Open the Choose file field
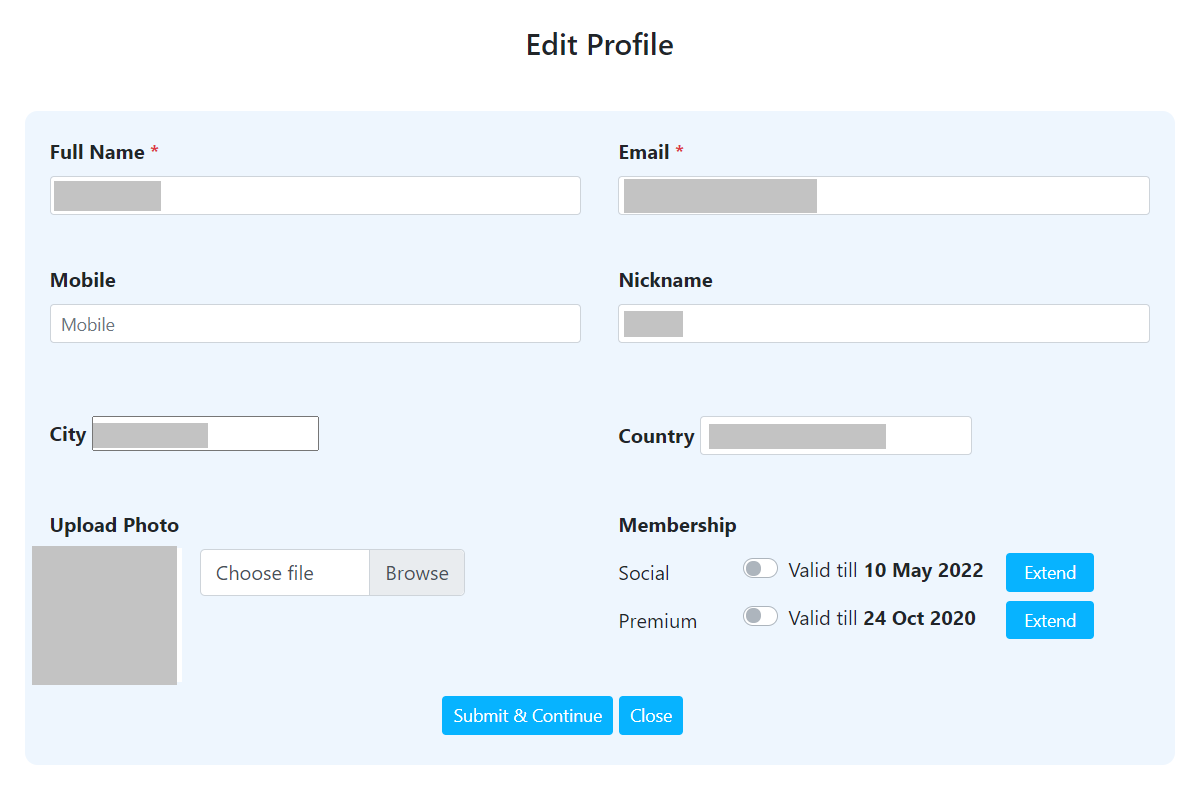 (285, 573)
